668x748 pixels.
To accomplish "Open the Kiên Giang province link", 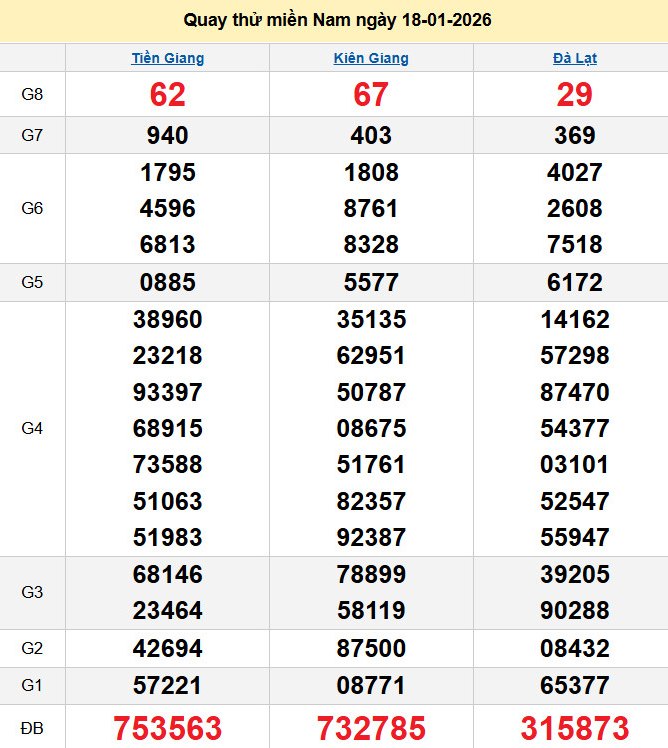I will click(x=370, y=58).
